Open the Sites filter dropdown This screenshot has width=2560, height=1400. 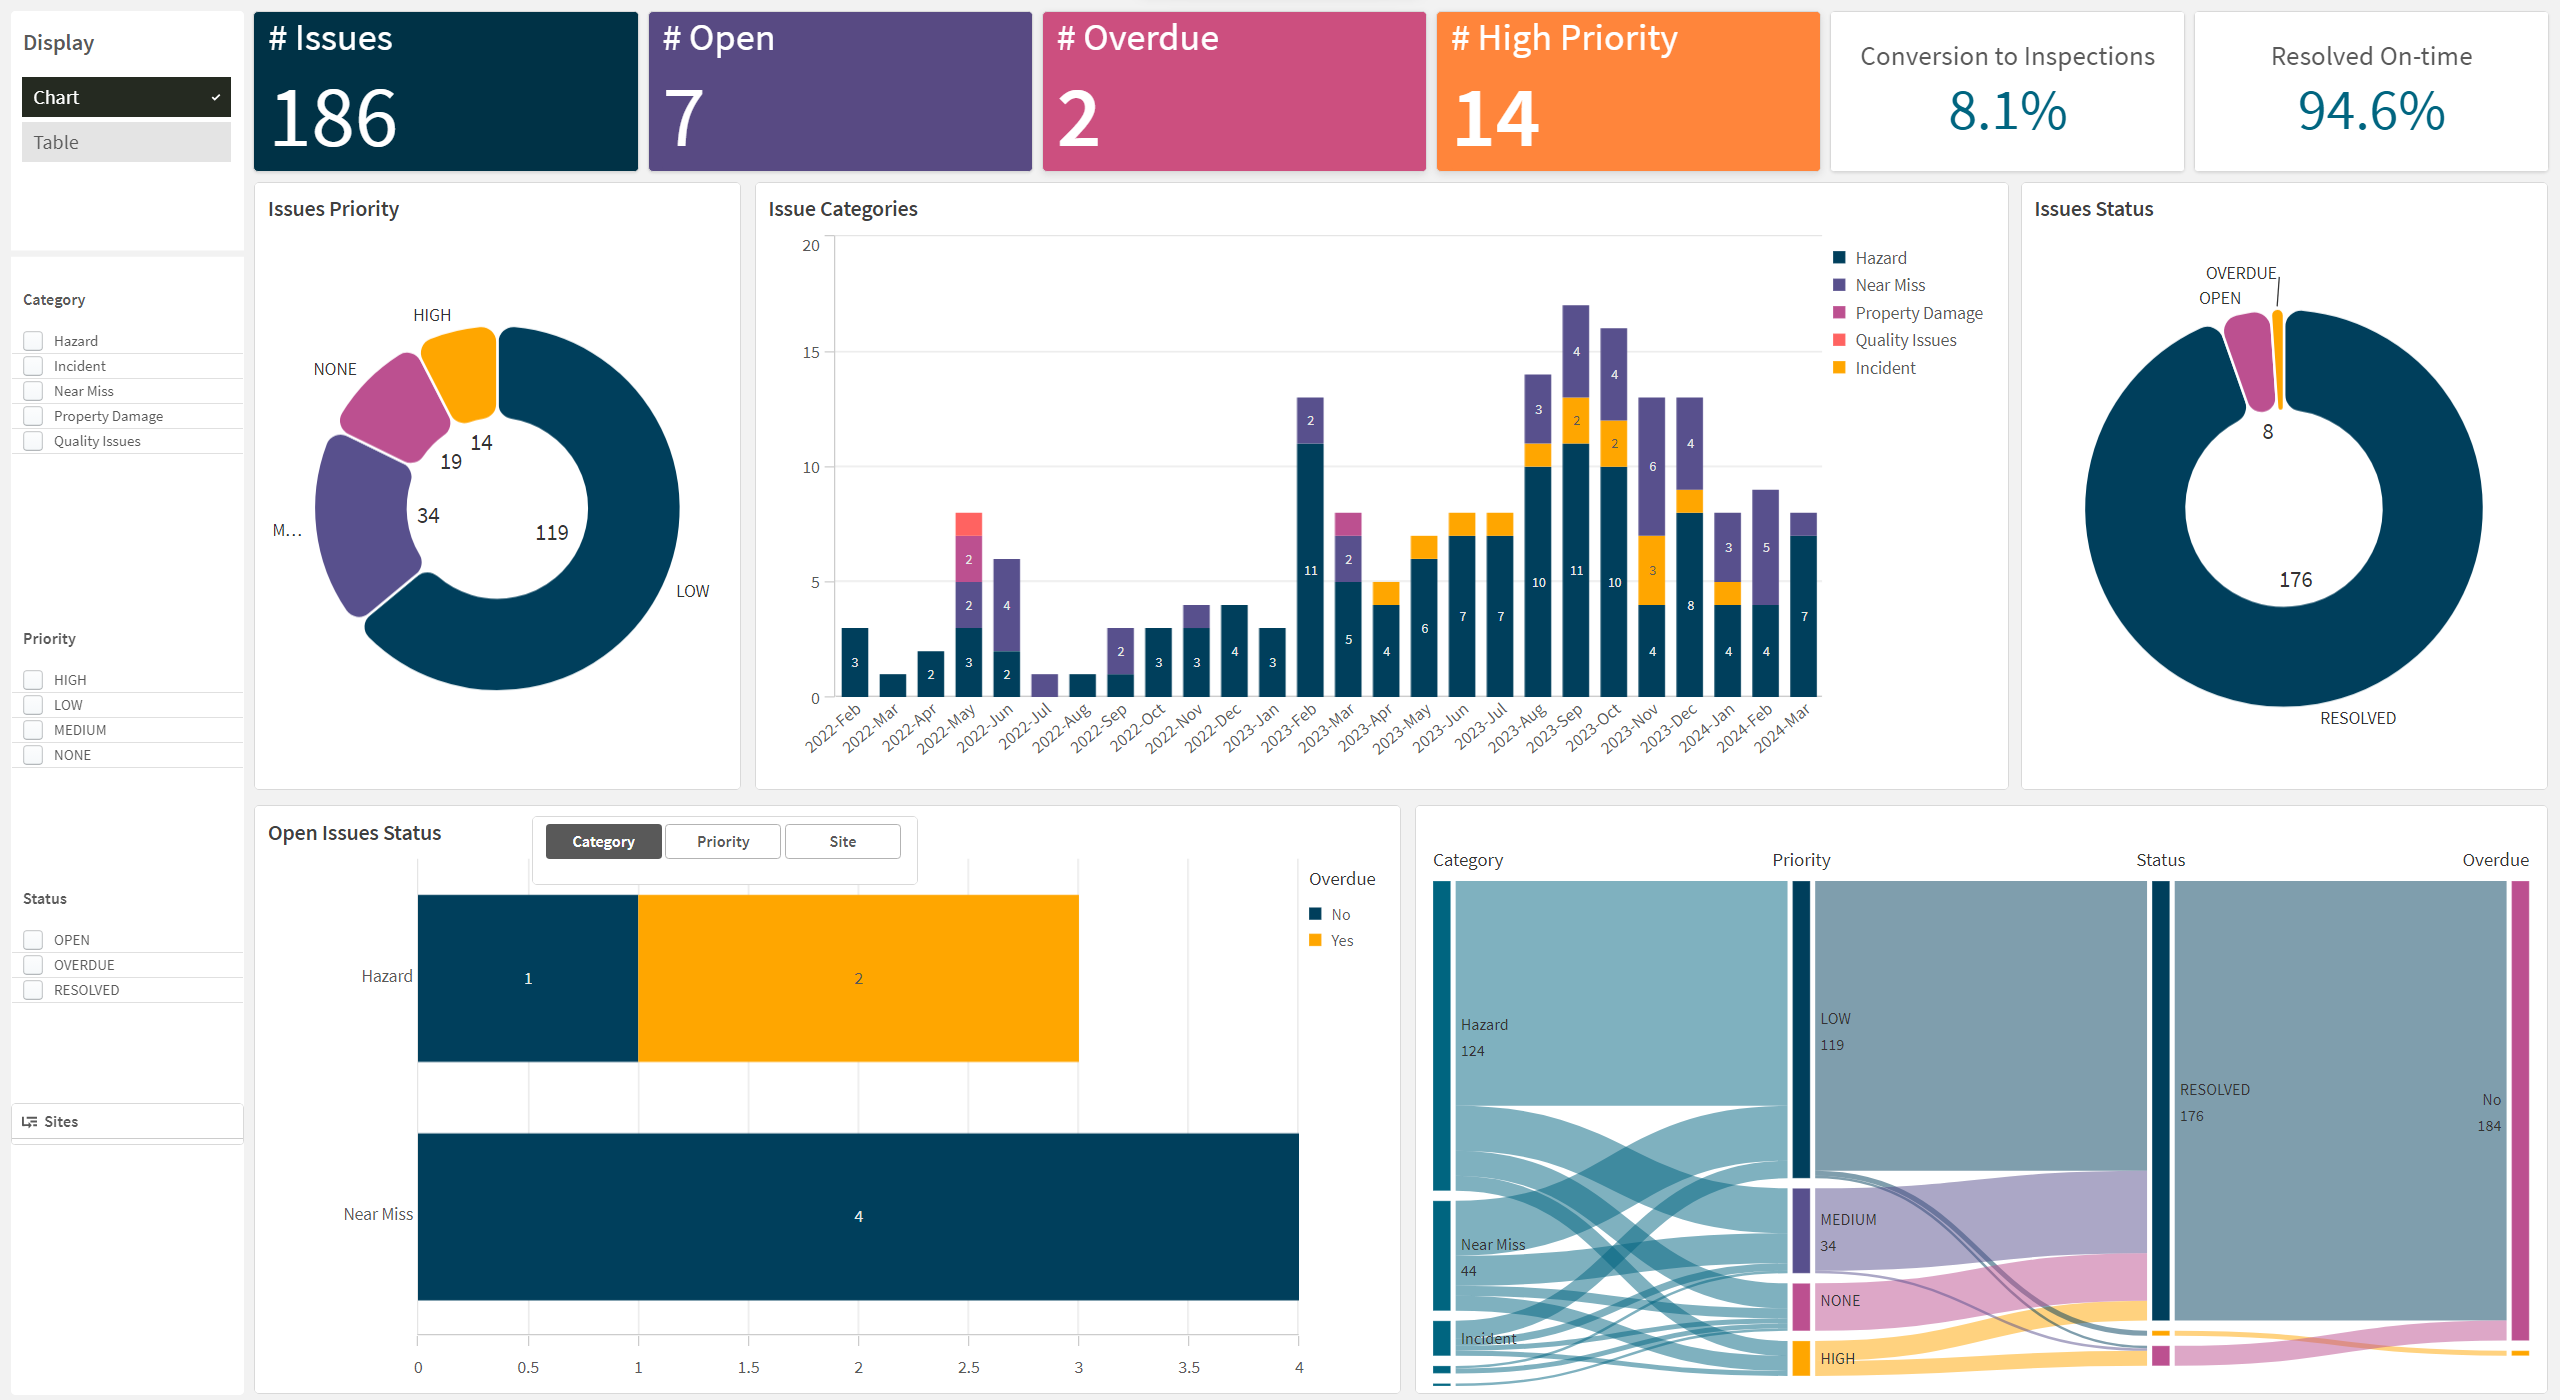coord(127,1122)
